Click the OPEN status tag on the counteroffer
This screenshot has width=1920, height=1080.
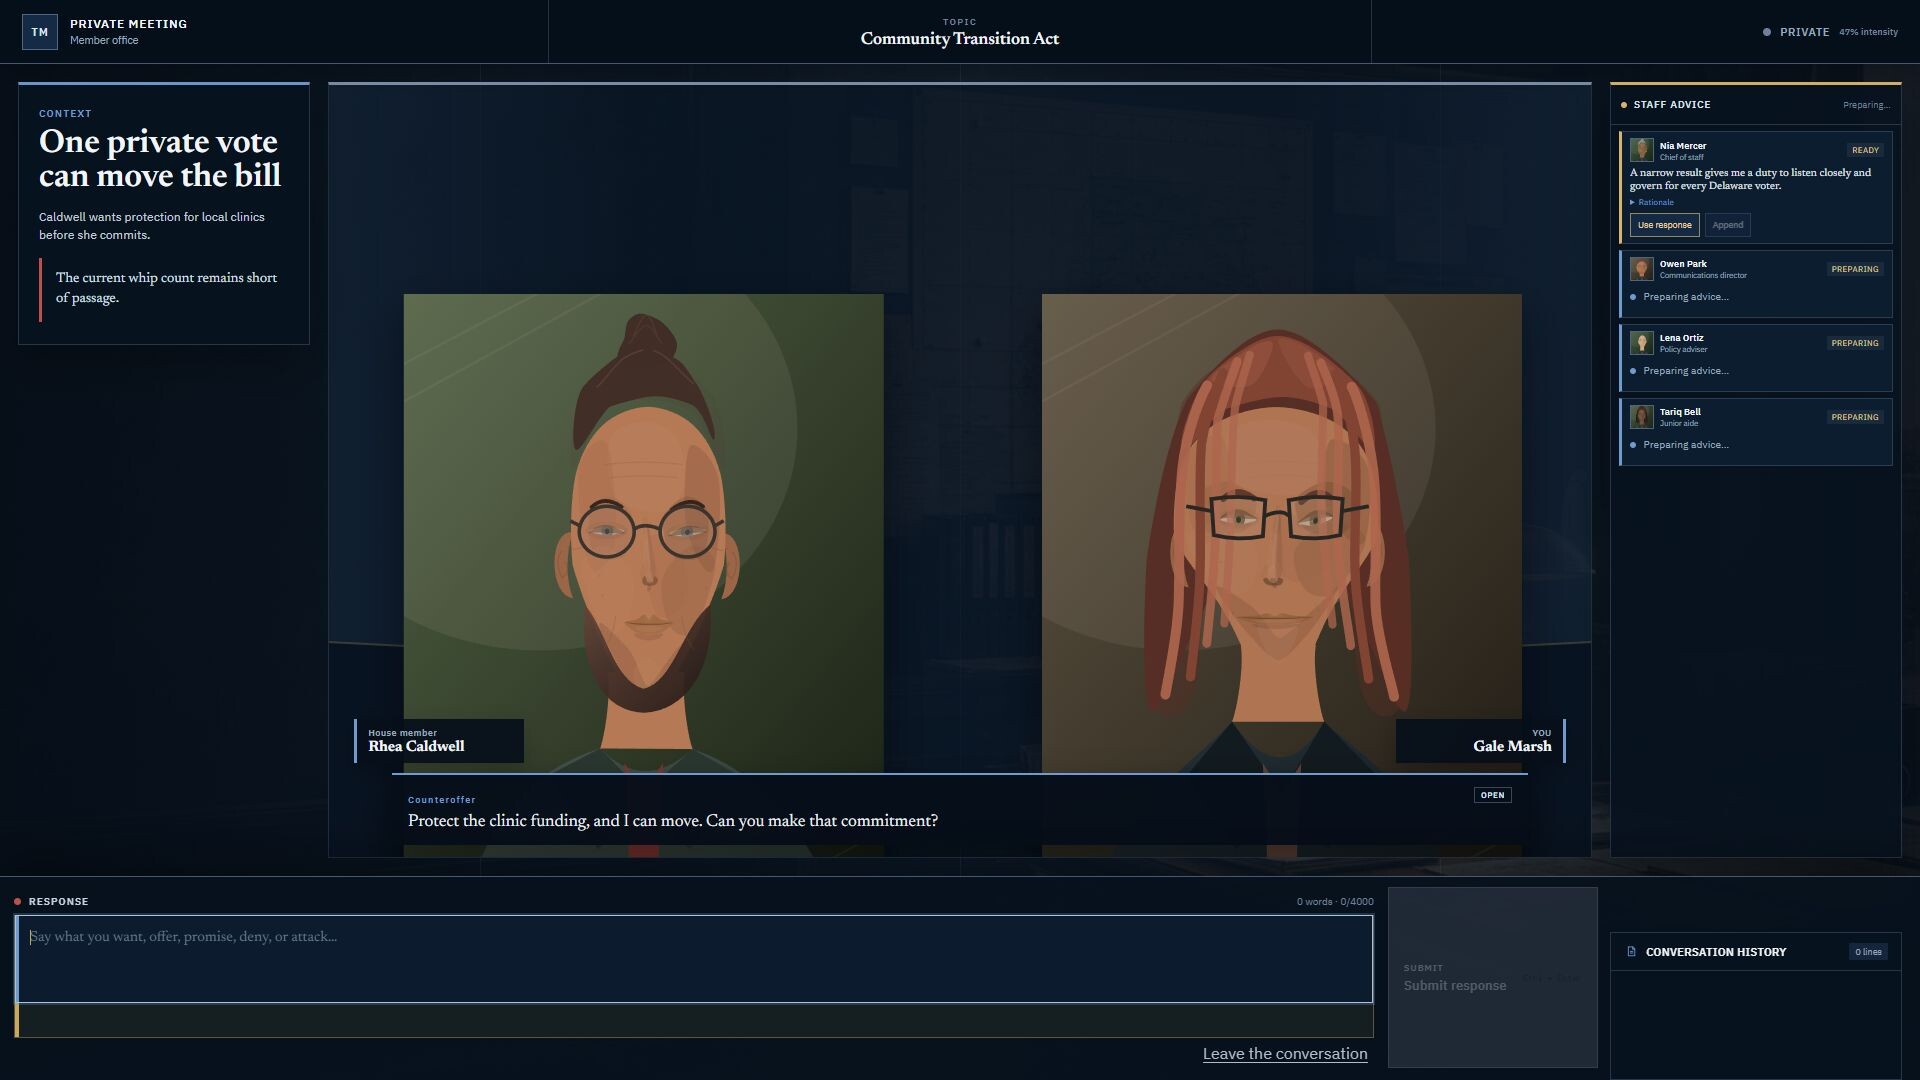(x=1492, y=795)
